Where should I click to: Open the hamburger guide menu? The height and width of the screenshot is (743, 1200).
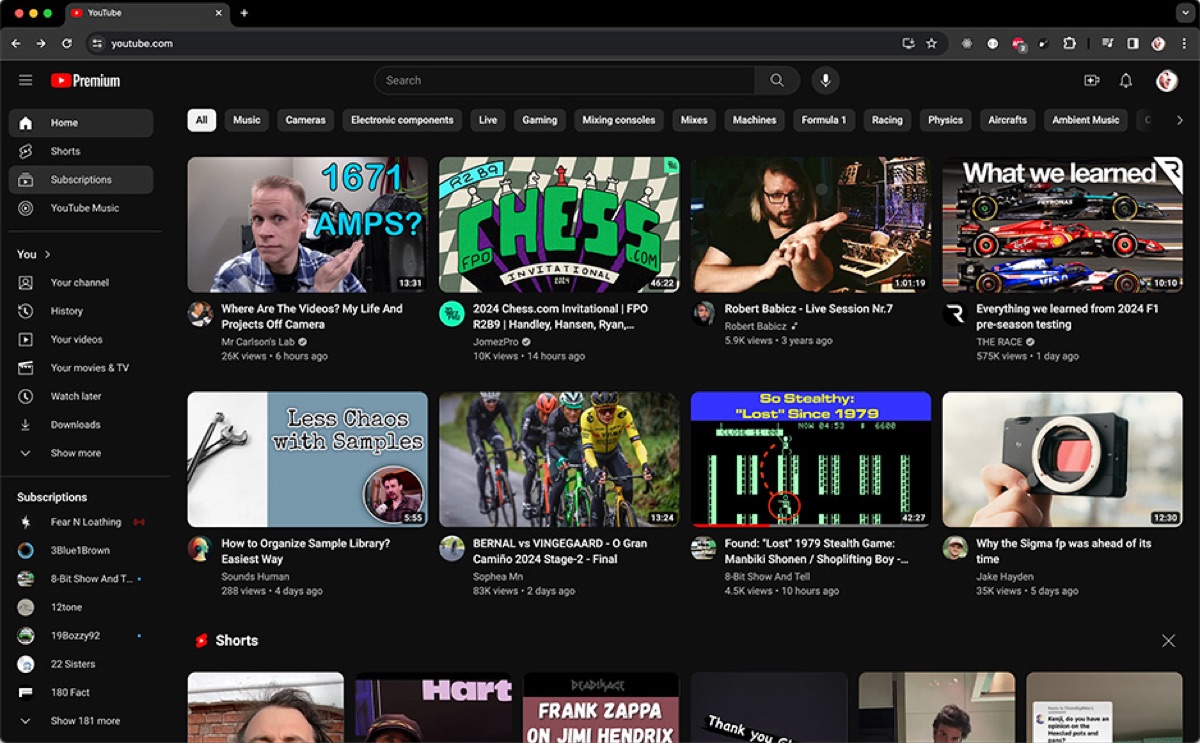[26, 80]
